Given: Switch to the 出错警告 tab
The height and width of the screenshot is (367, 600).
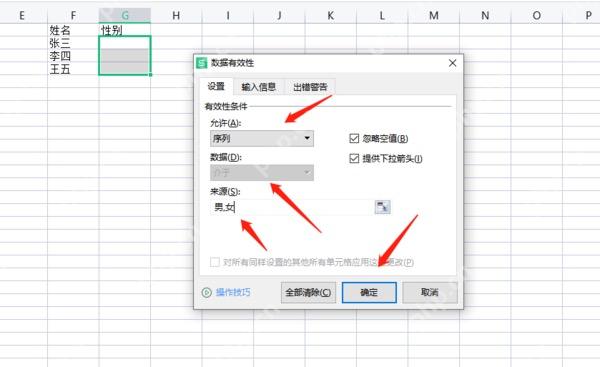Looking at the screenshot, I should click(310, 87).
